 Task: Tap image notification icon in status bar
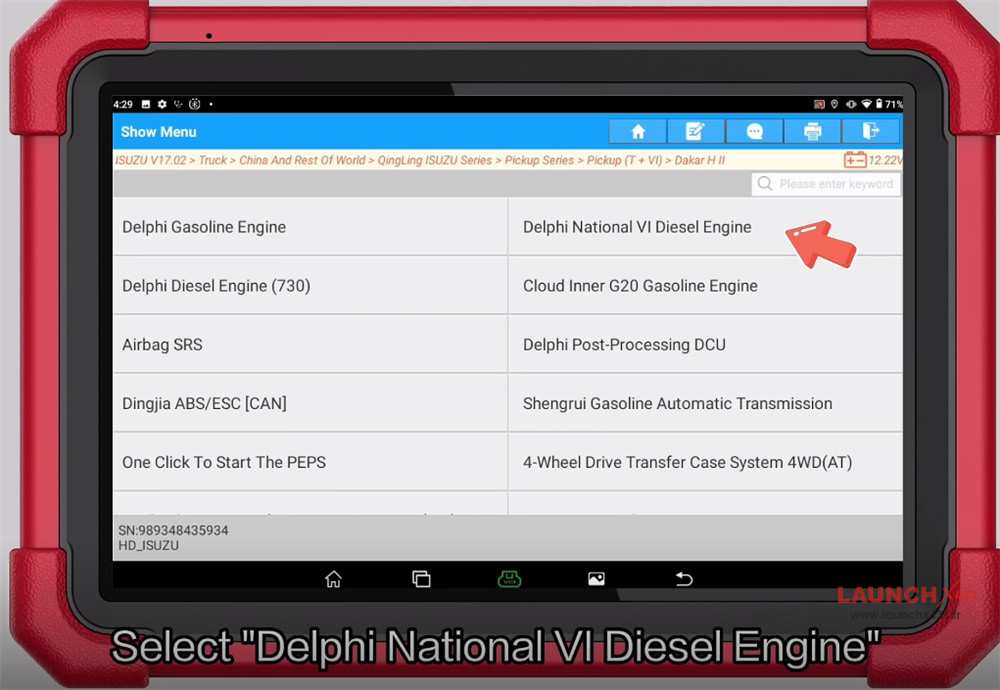tap(145, 104)
